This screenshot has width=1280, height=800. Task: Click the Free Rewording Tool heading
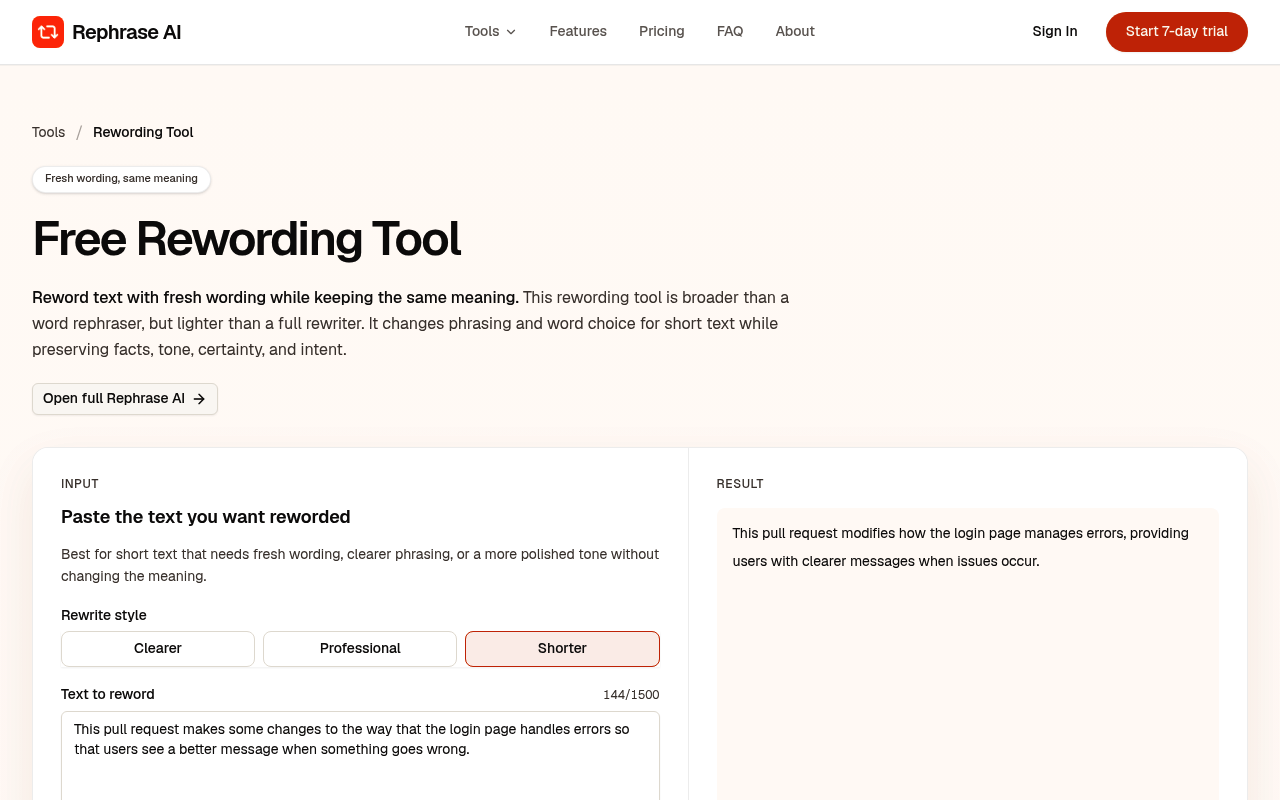pyautogui.click(x=246, y=239)
